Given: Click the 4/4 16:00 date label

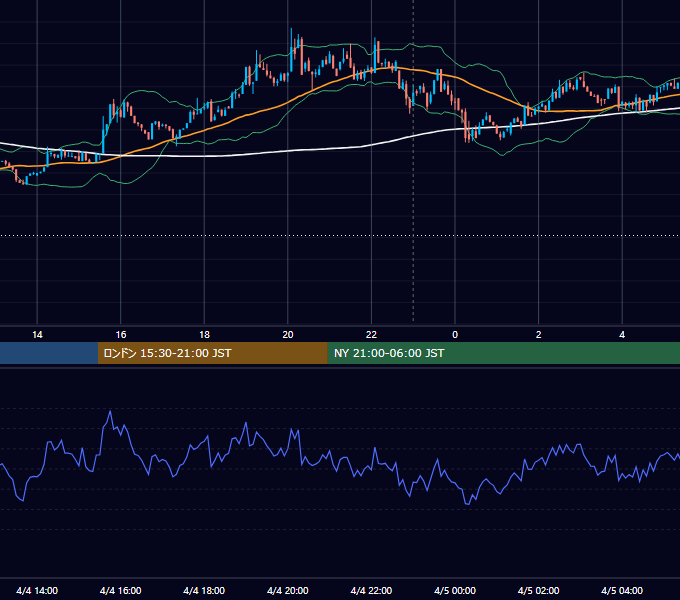Looking at the screenshot, I should [x=121, y=590].
